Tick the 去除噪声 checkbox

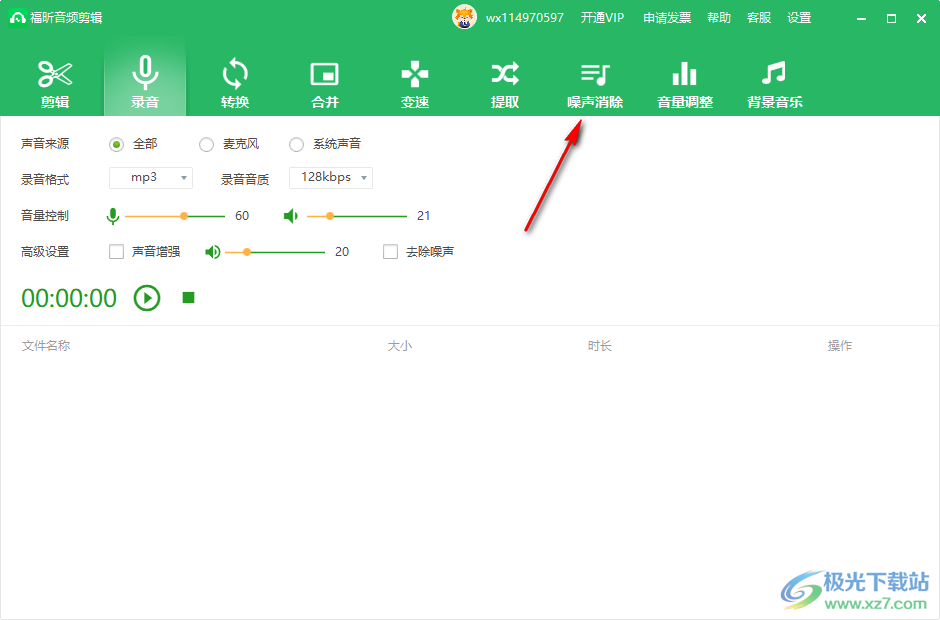[x=391, y=252]
